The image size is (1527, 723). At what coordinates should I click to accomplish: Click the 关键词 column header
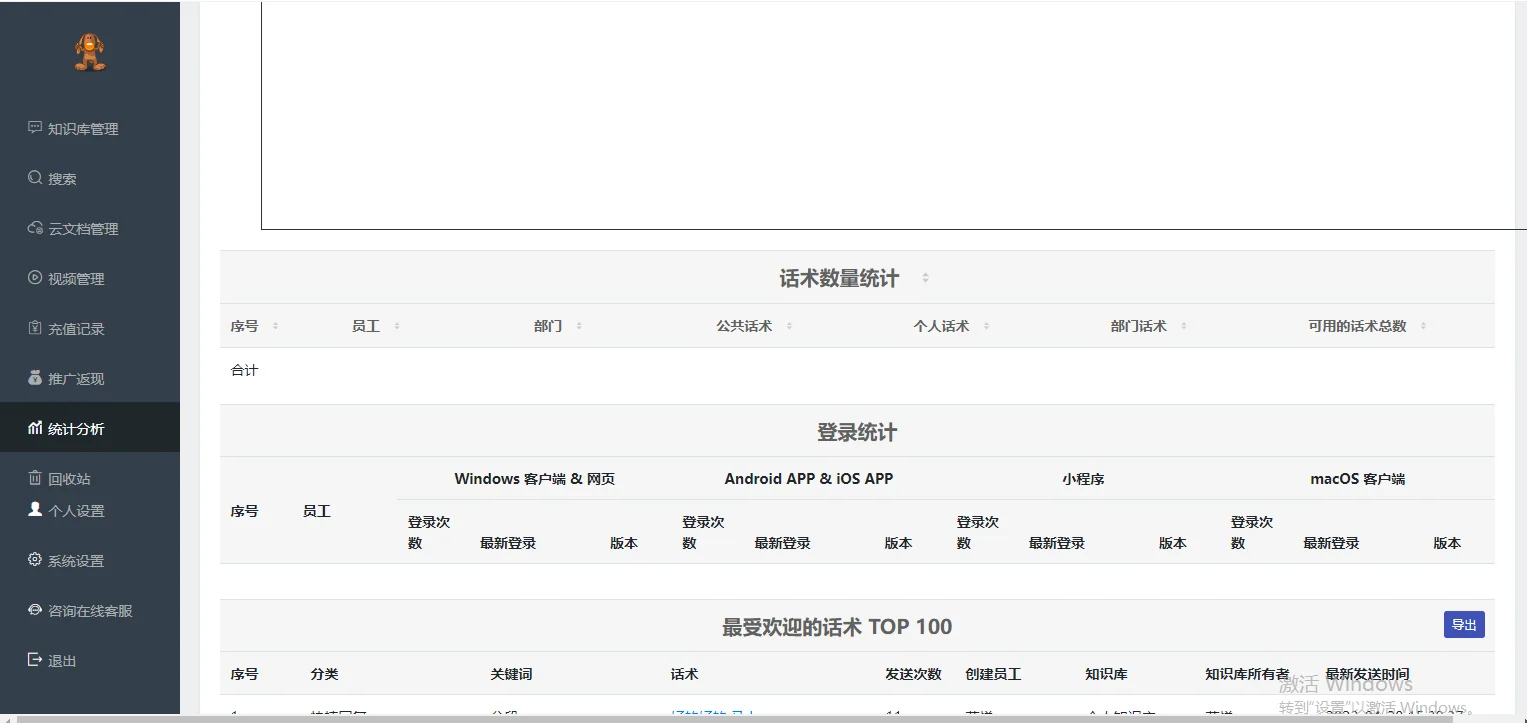(511, 674)
